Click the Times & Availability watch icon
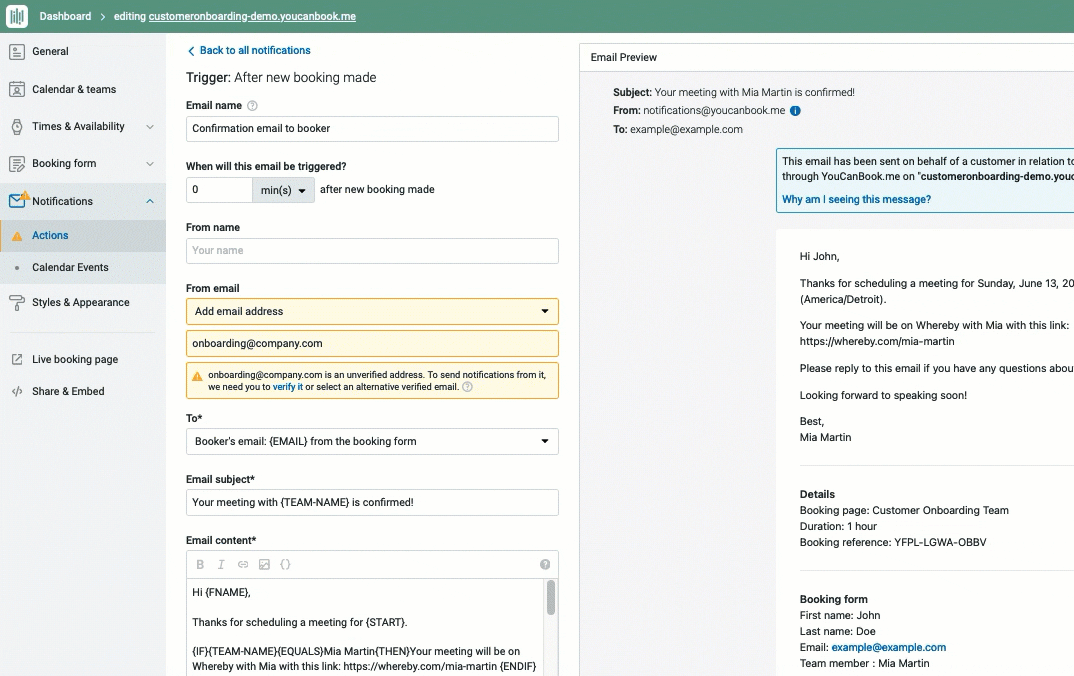Image resolution: width=1074 pixels, height=676 pixels. point(16,127)
